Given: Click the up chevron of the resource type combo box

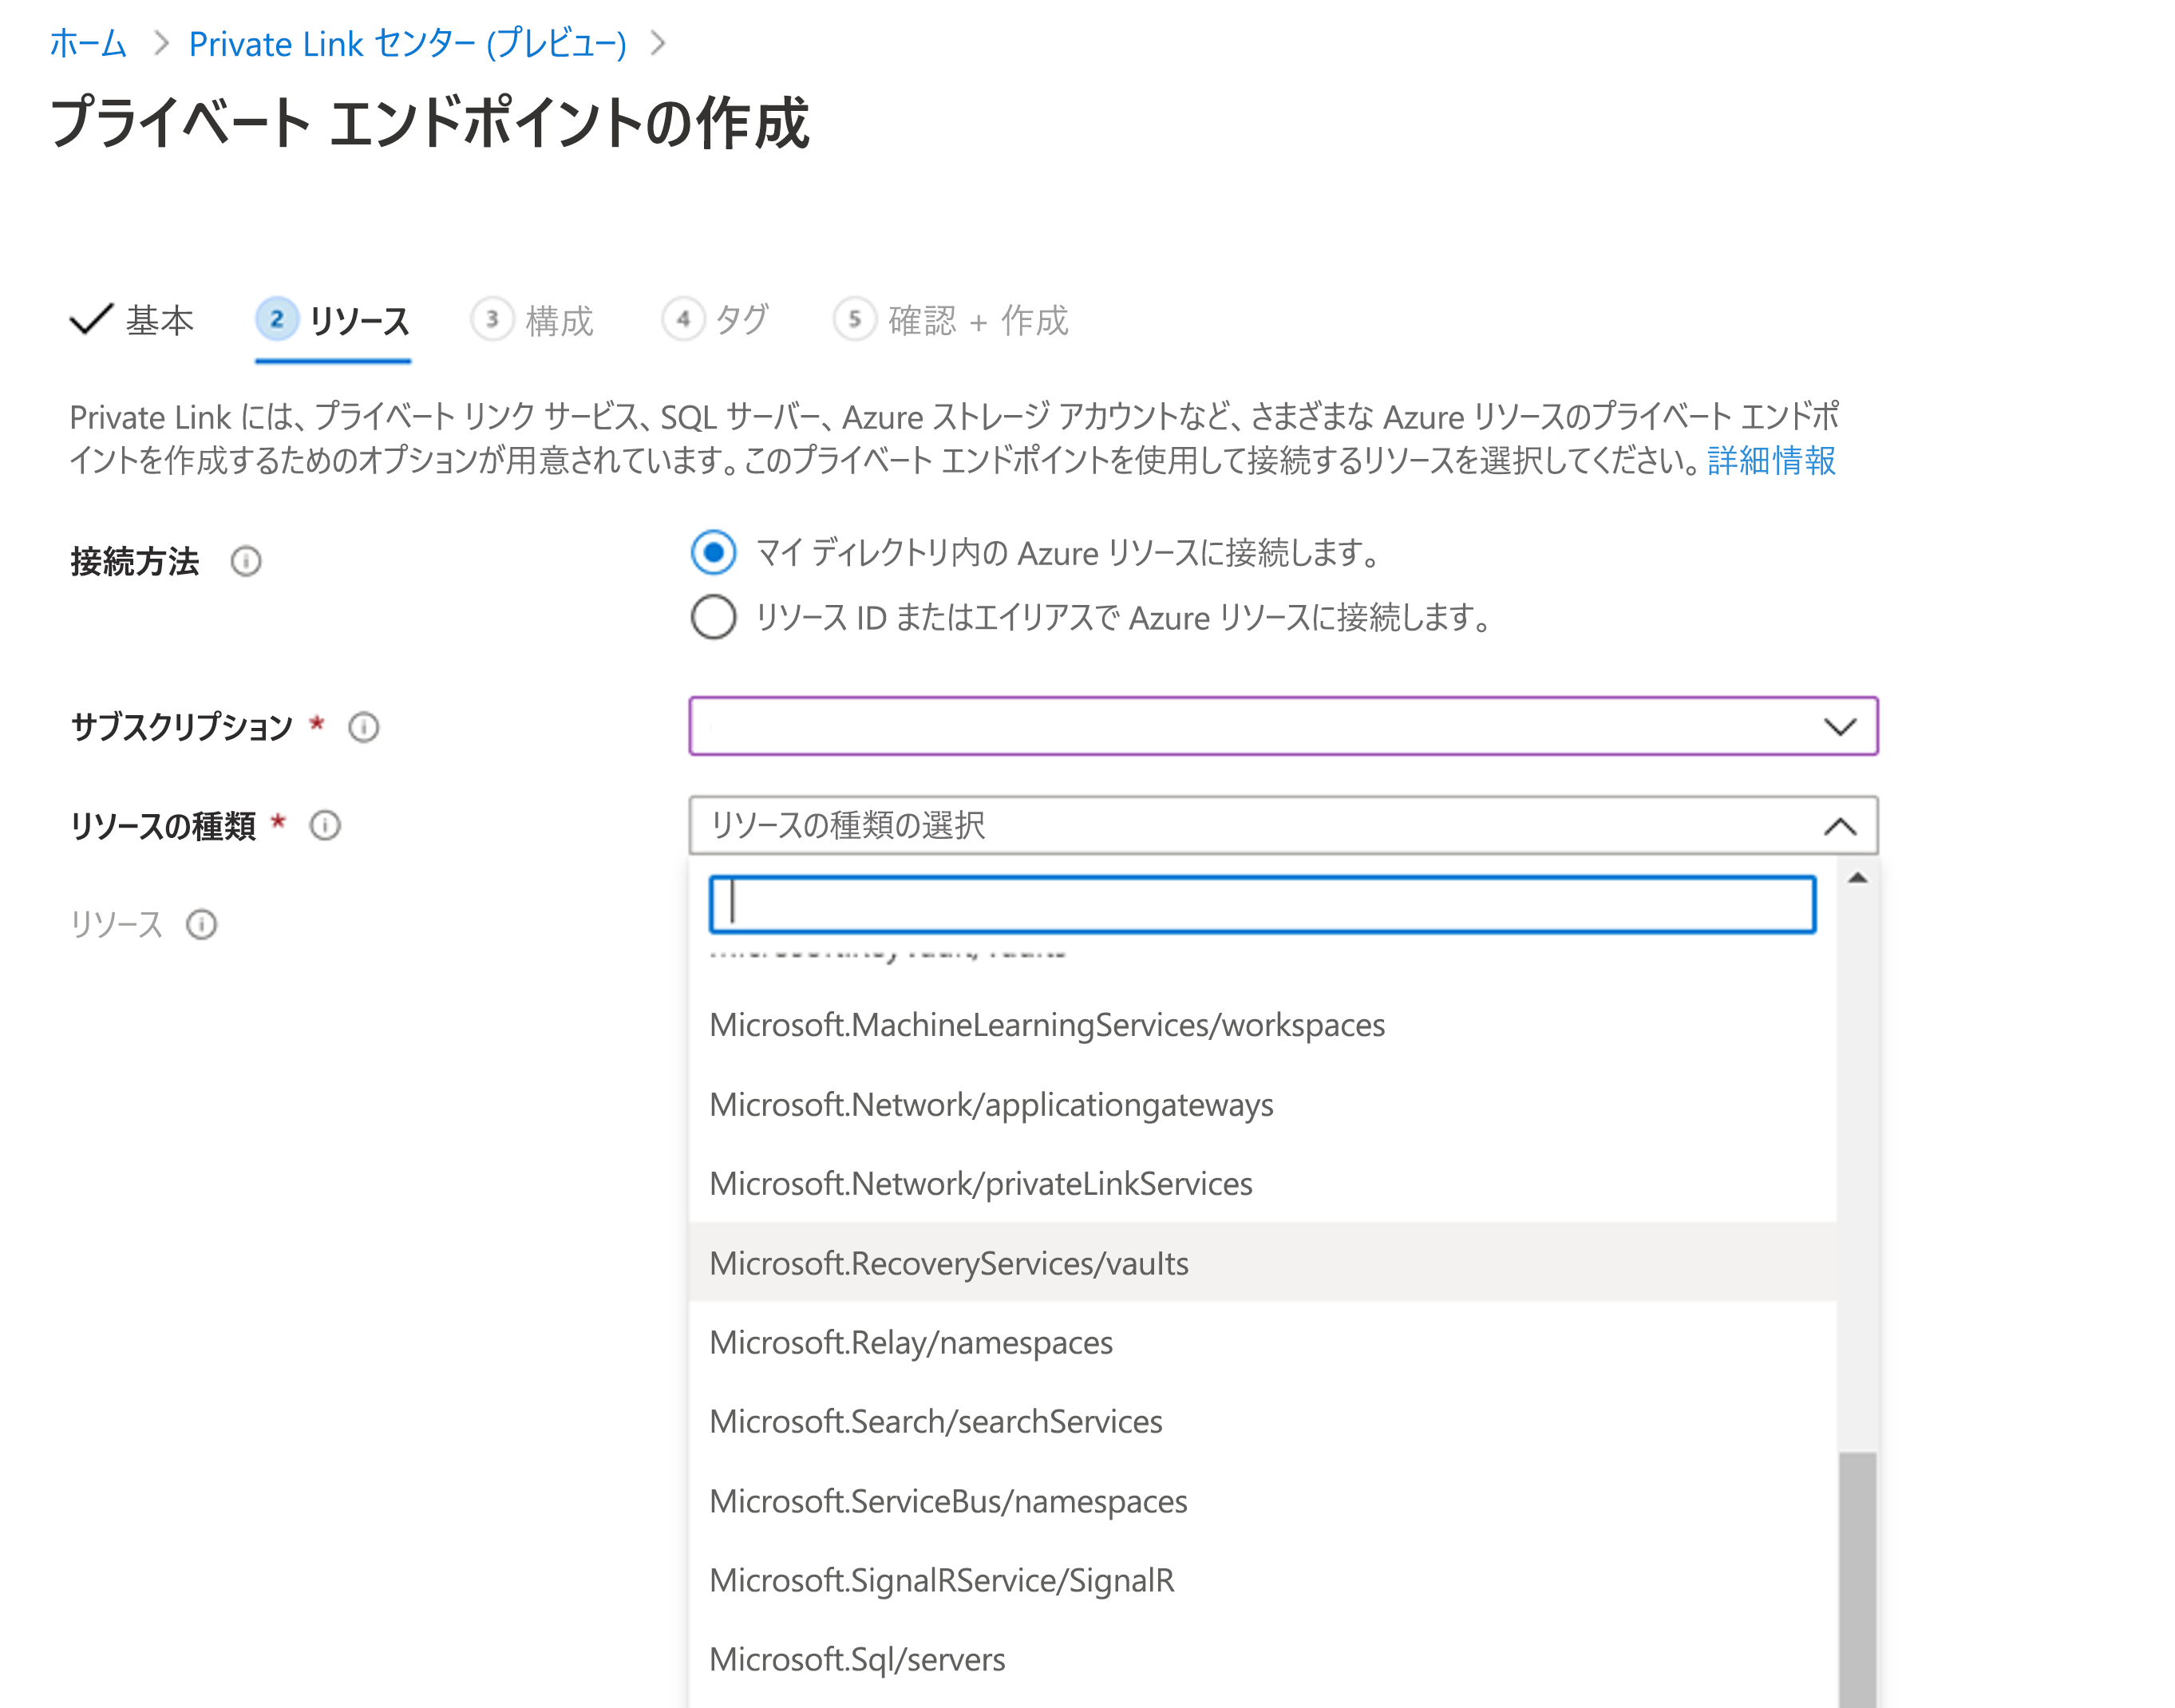Looking at the screenshot, I should pyautogui.click(x=1840, y=826).
